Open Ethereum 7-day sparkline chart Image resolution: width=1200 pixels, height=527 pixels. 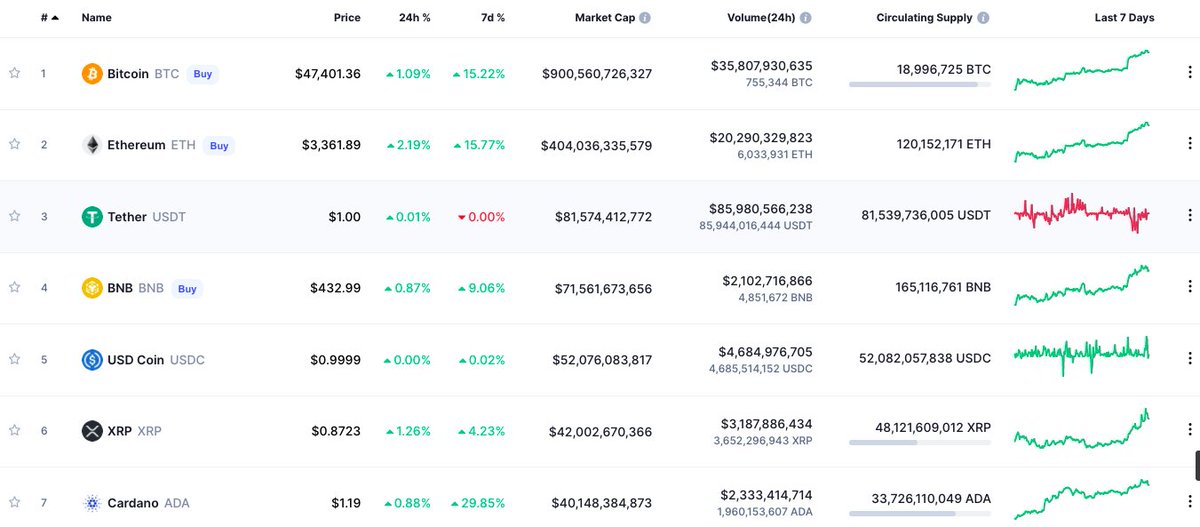(x=1082, y=142)
